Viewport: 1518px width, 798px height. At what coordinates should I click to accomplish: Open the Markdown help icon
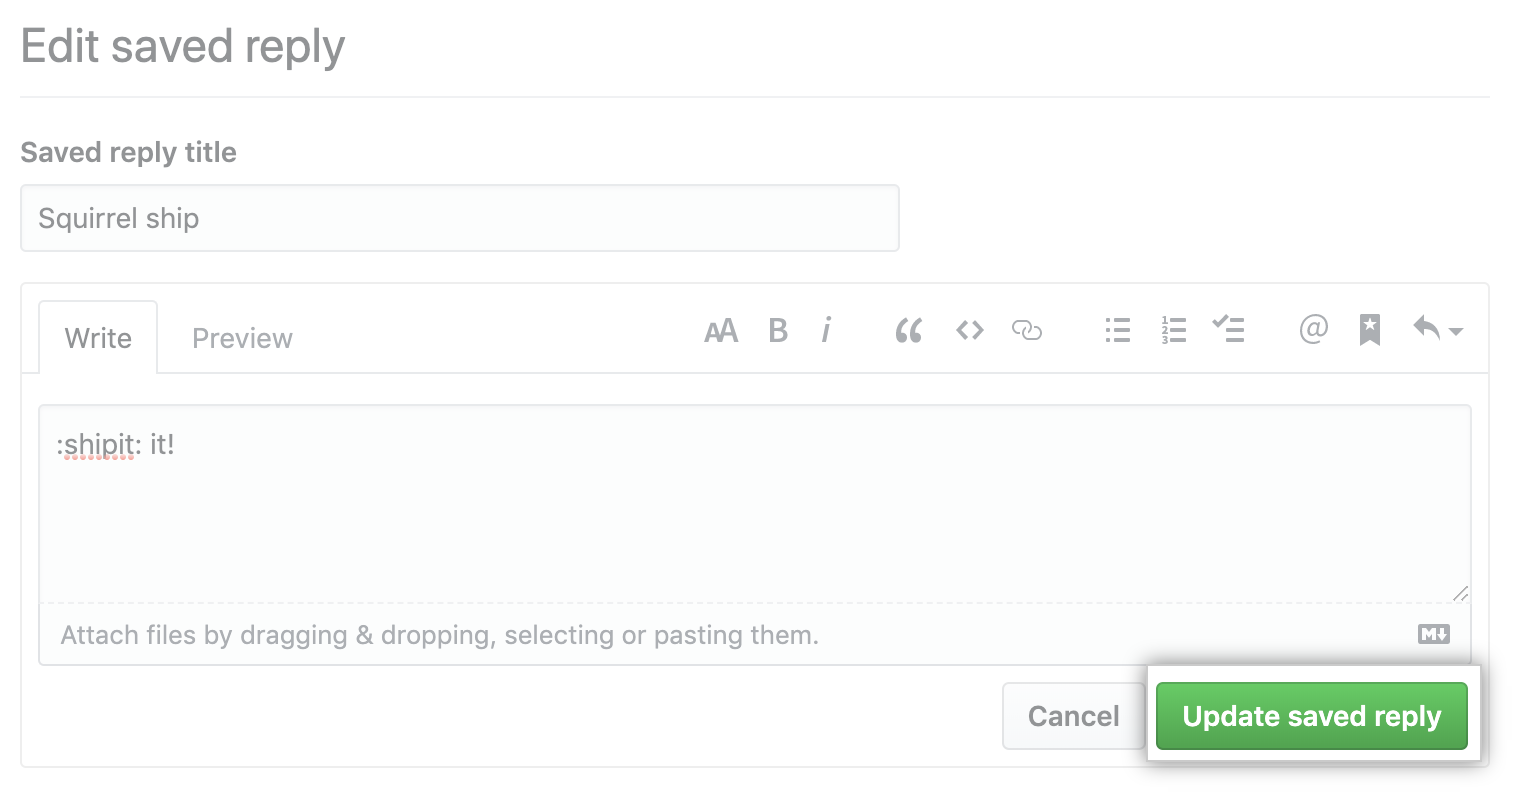pos(1433,634)
